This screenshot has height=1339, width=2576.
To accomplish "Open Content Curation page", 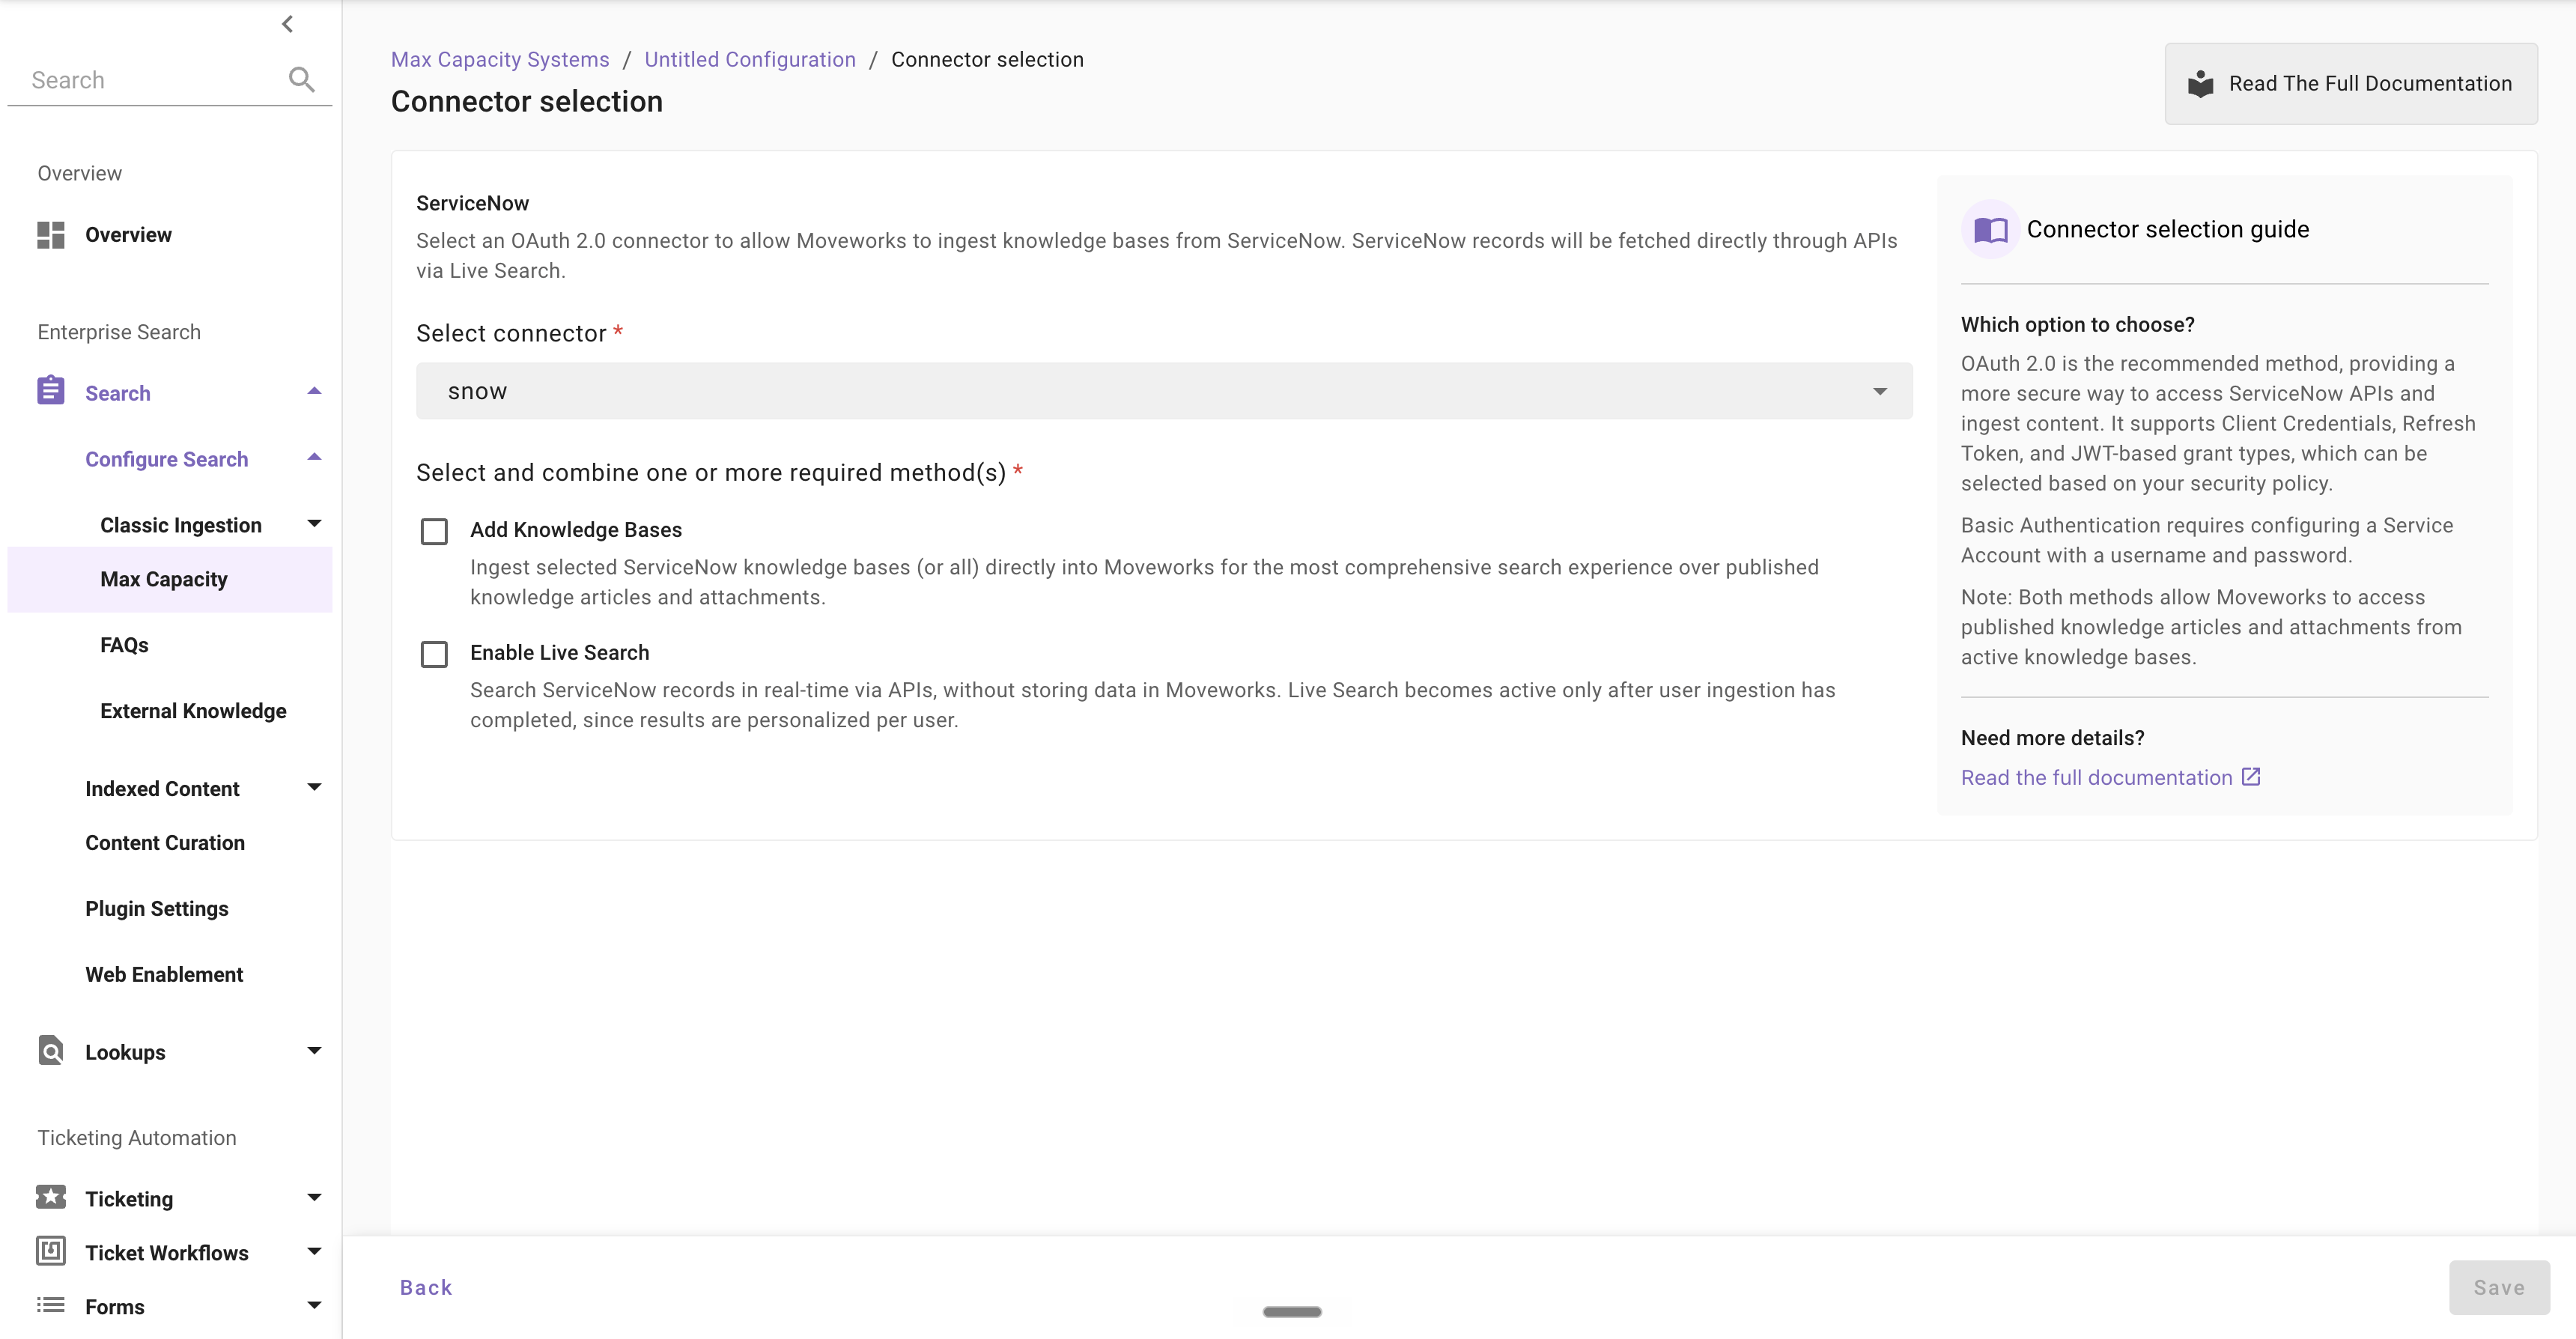I will click(x=165, y=843).
